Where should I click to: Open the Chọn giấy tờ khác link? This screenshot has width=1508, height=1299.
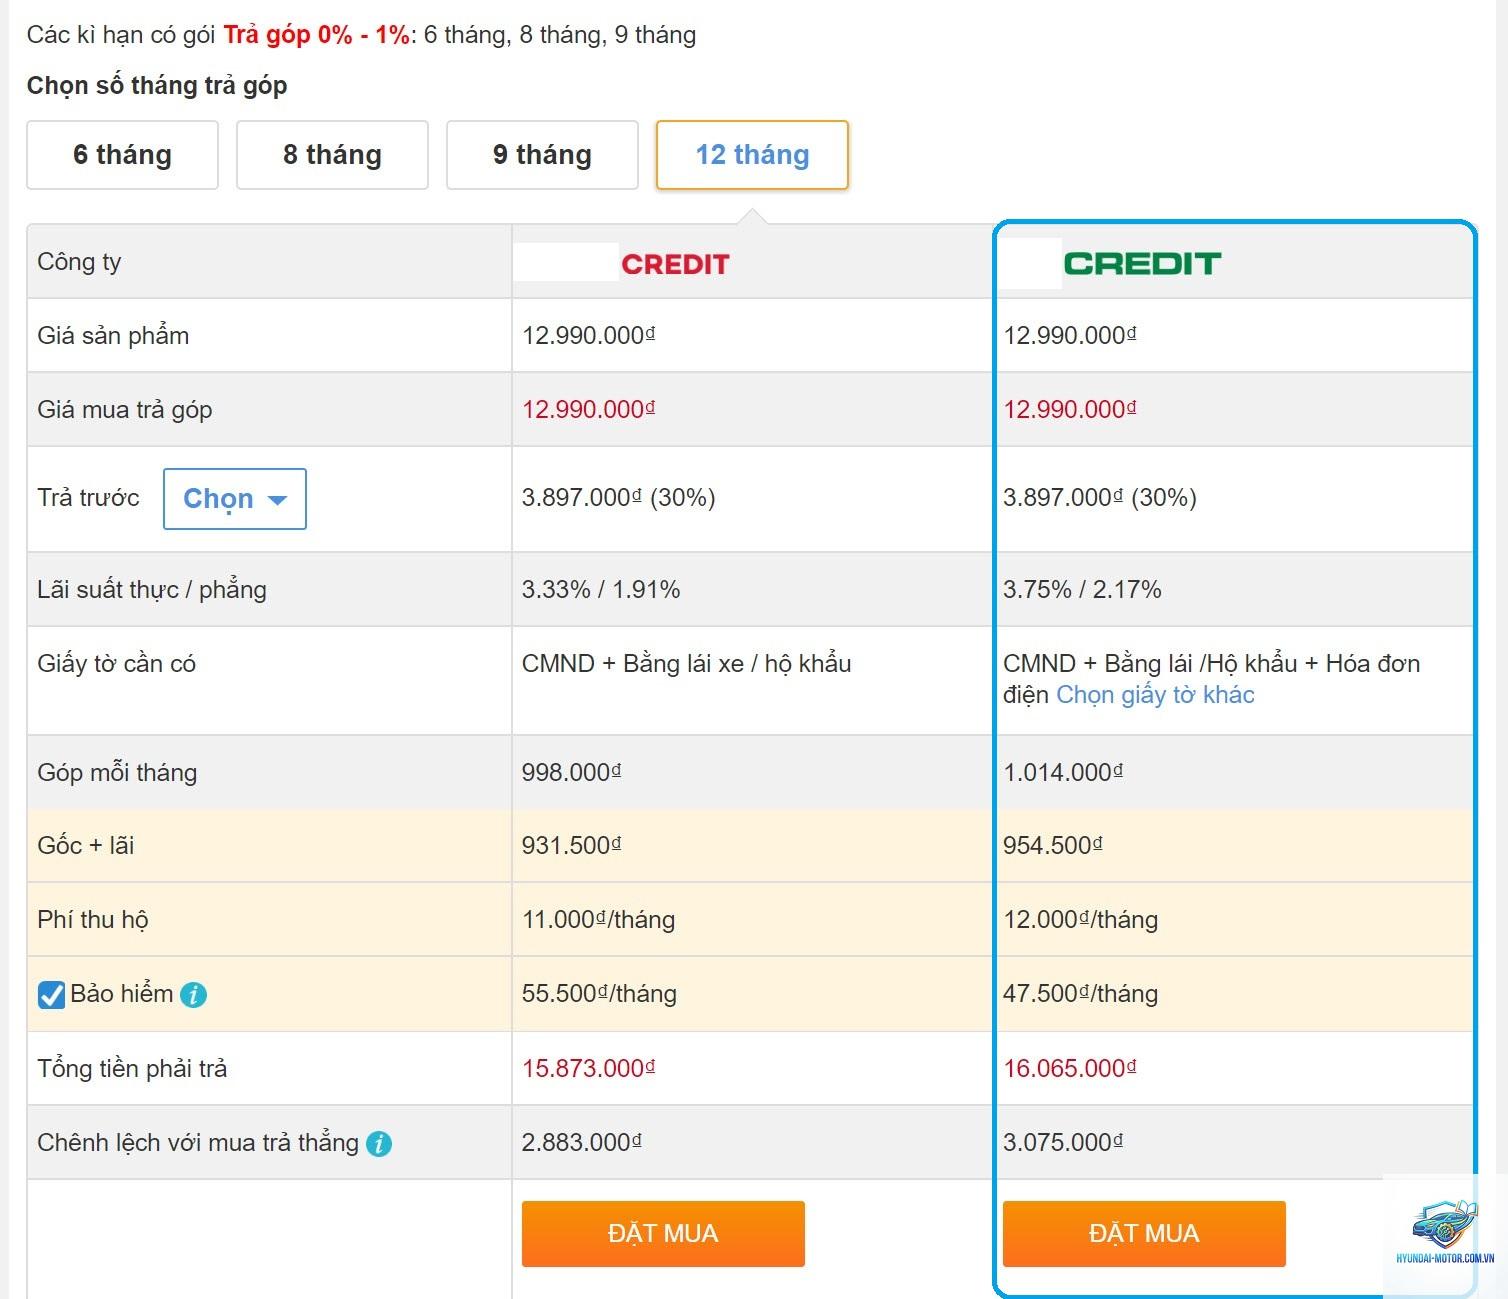(x=1155, y=695)
